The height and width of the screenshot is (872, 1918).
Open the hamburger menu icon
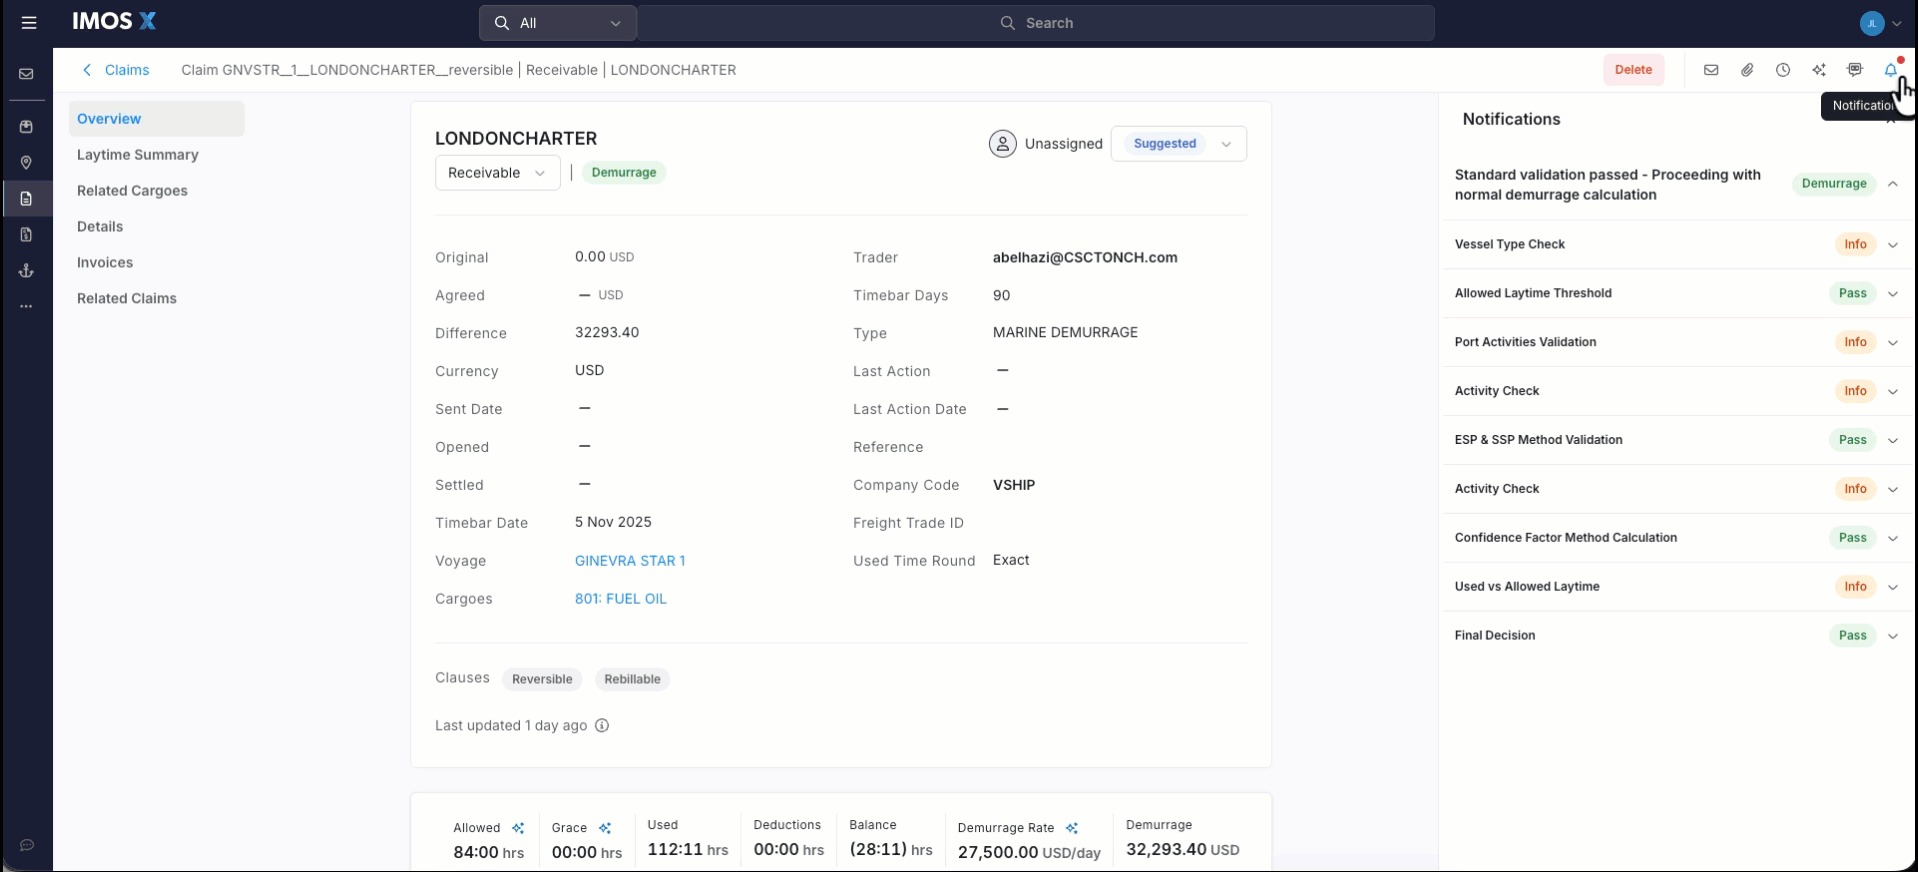[x=29, y=23]
